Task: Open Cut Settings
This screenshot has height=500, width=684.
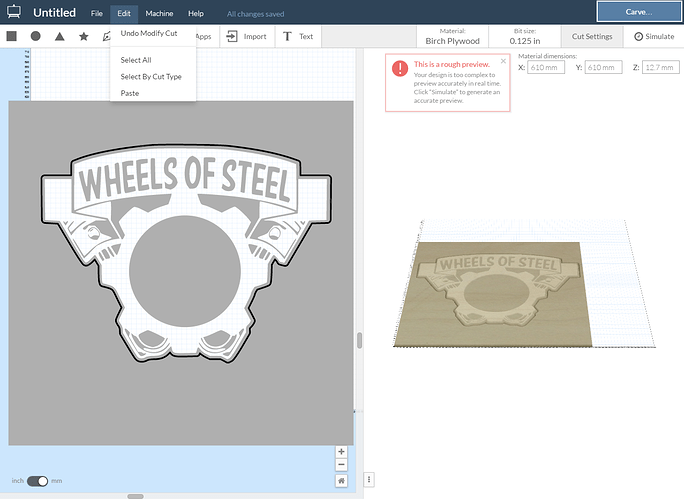Action: point(592,36)
